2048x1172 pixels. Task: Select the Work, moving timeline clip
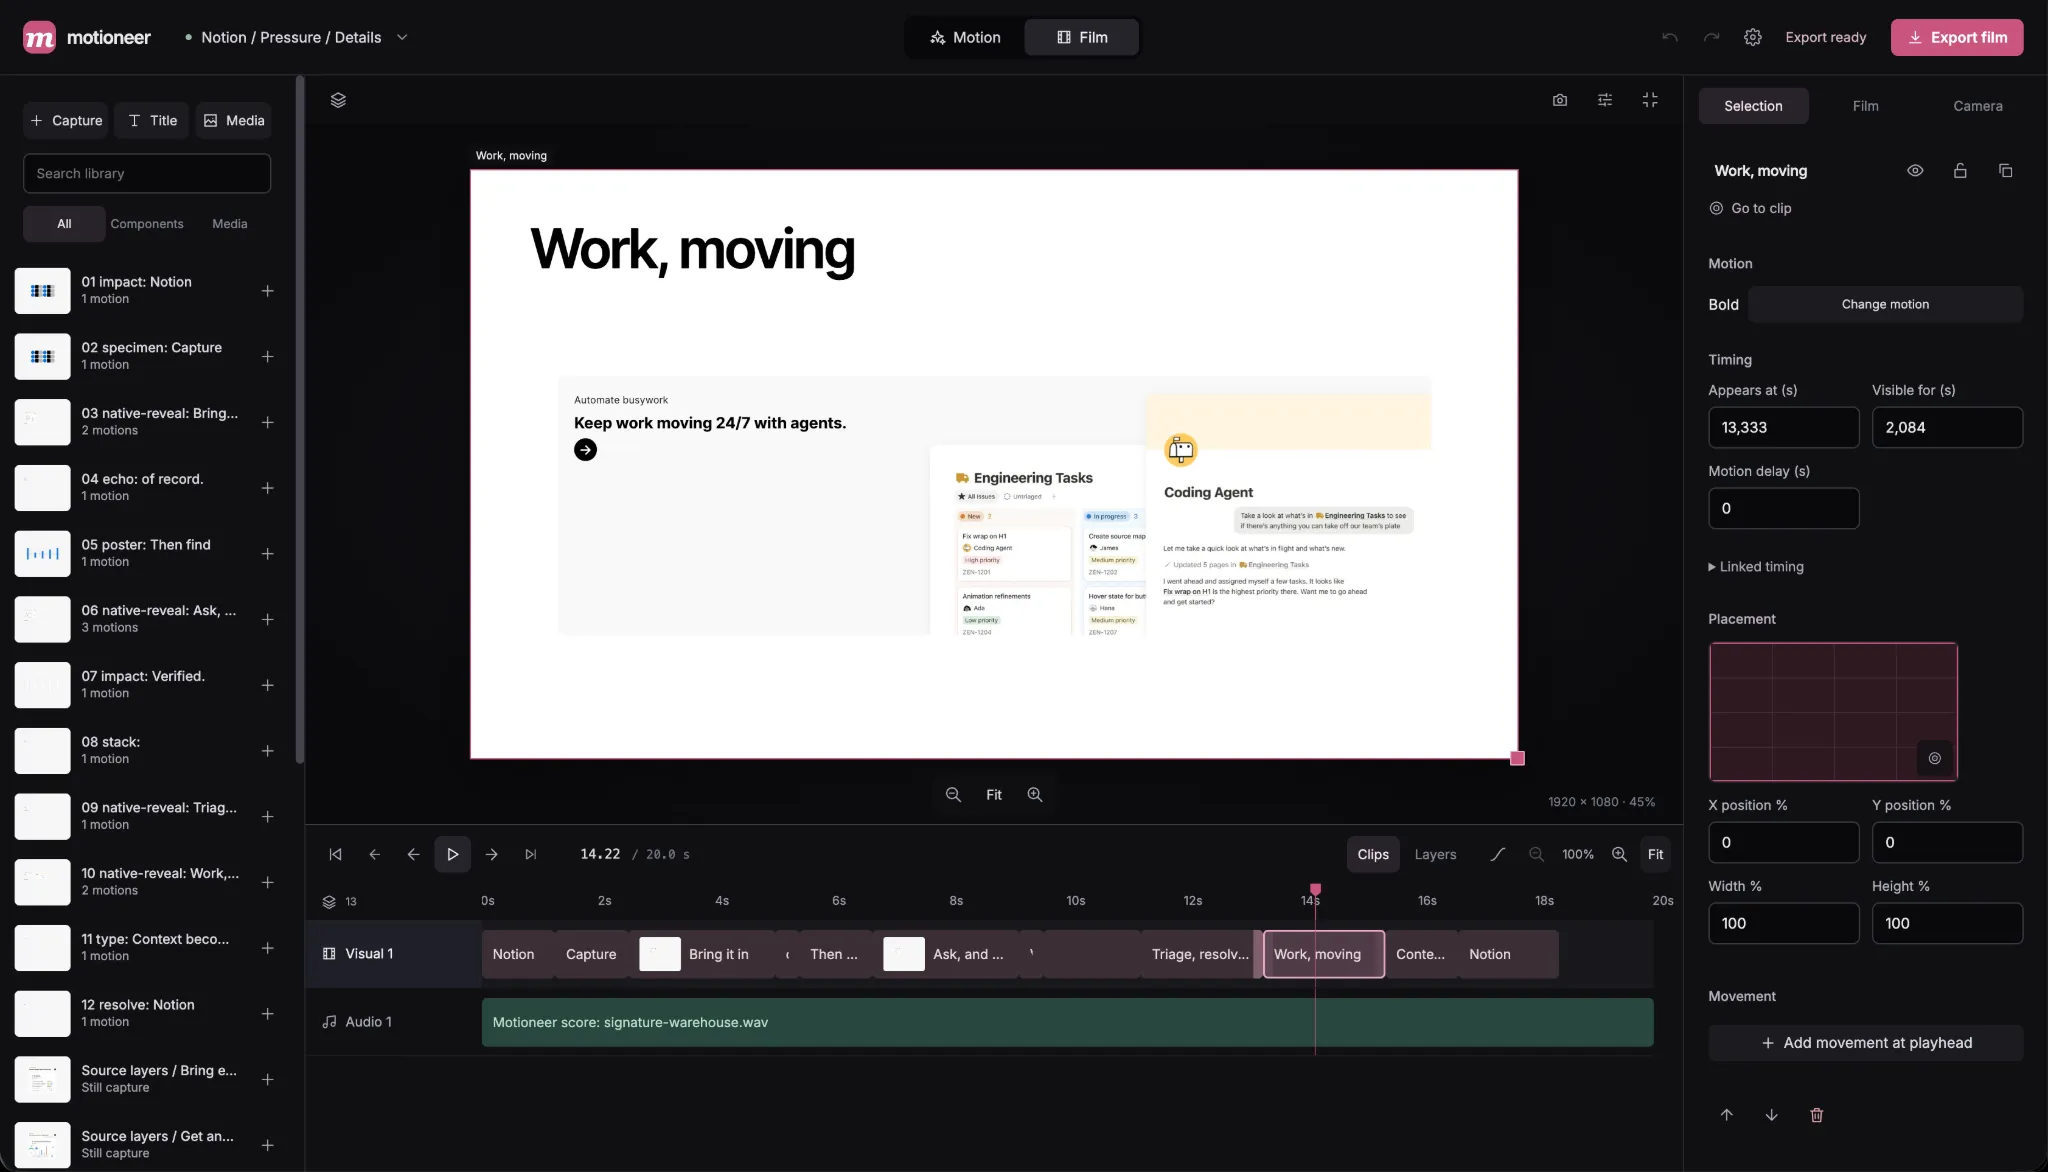[x=1324, y=954]
